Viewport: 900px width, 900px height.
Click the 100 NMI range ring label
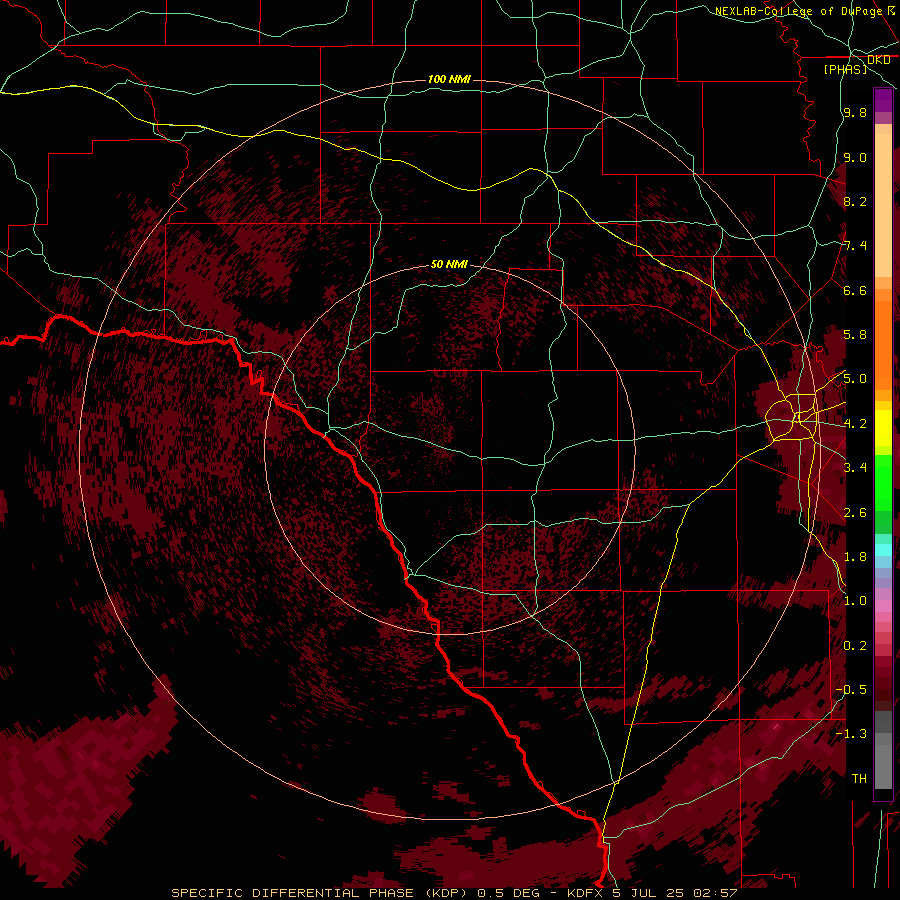tap(449, 79)
